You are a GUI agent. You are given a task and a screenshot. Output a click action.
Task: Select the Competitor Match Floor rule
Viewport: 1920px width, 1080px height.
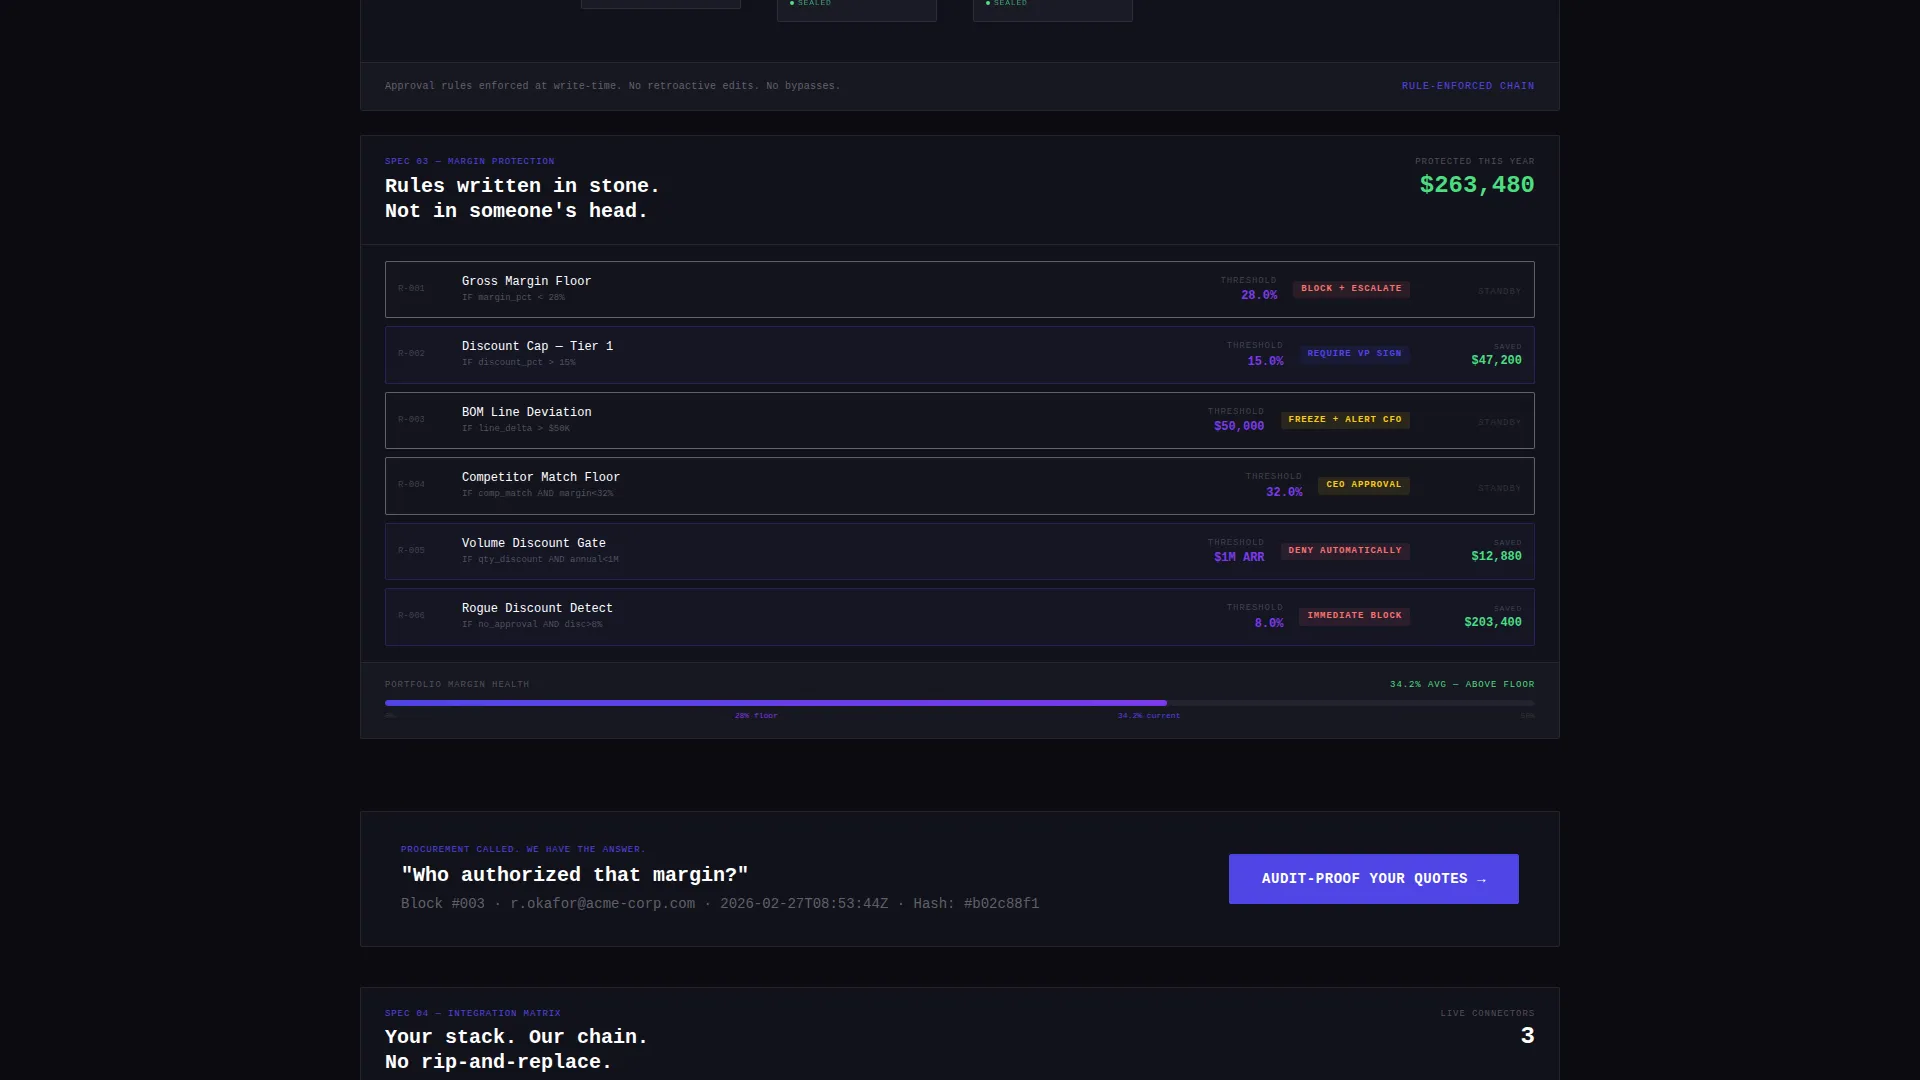[960, 486]
